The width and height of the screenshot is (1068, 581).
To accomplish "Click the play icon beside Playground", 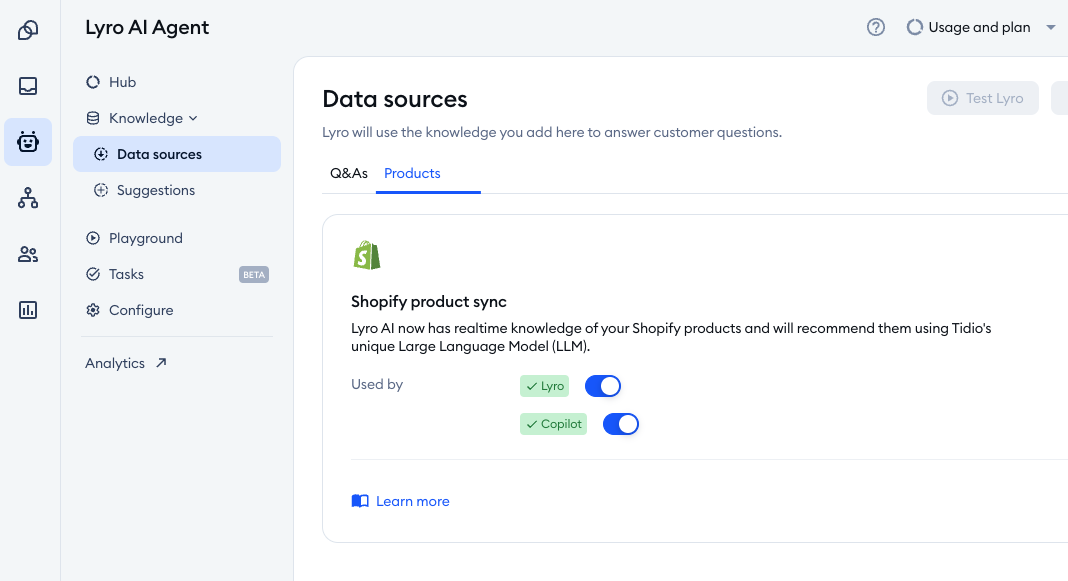I will 93,238.
